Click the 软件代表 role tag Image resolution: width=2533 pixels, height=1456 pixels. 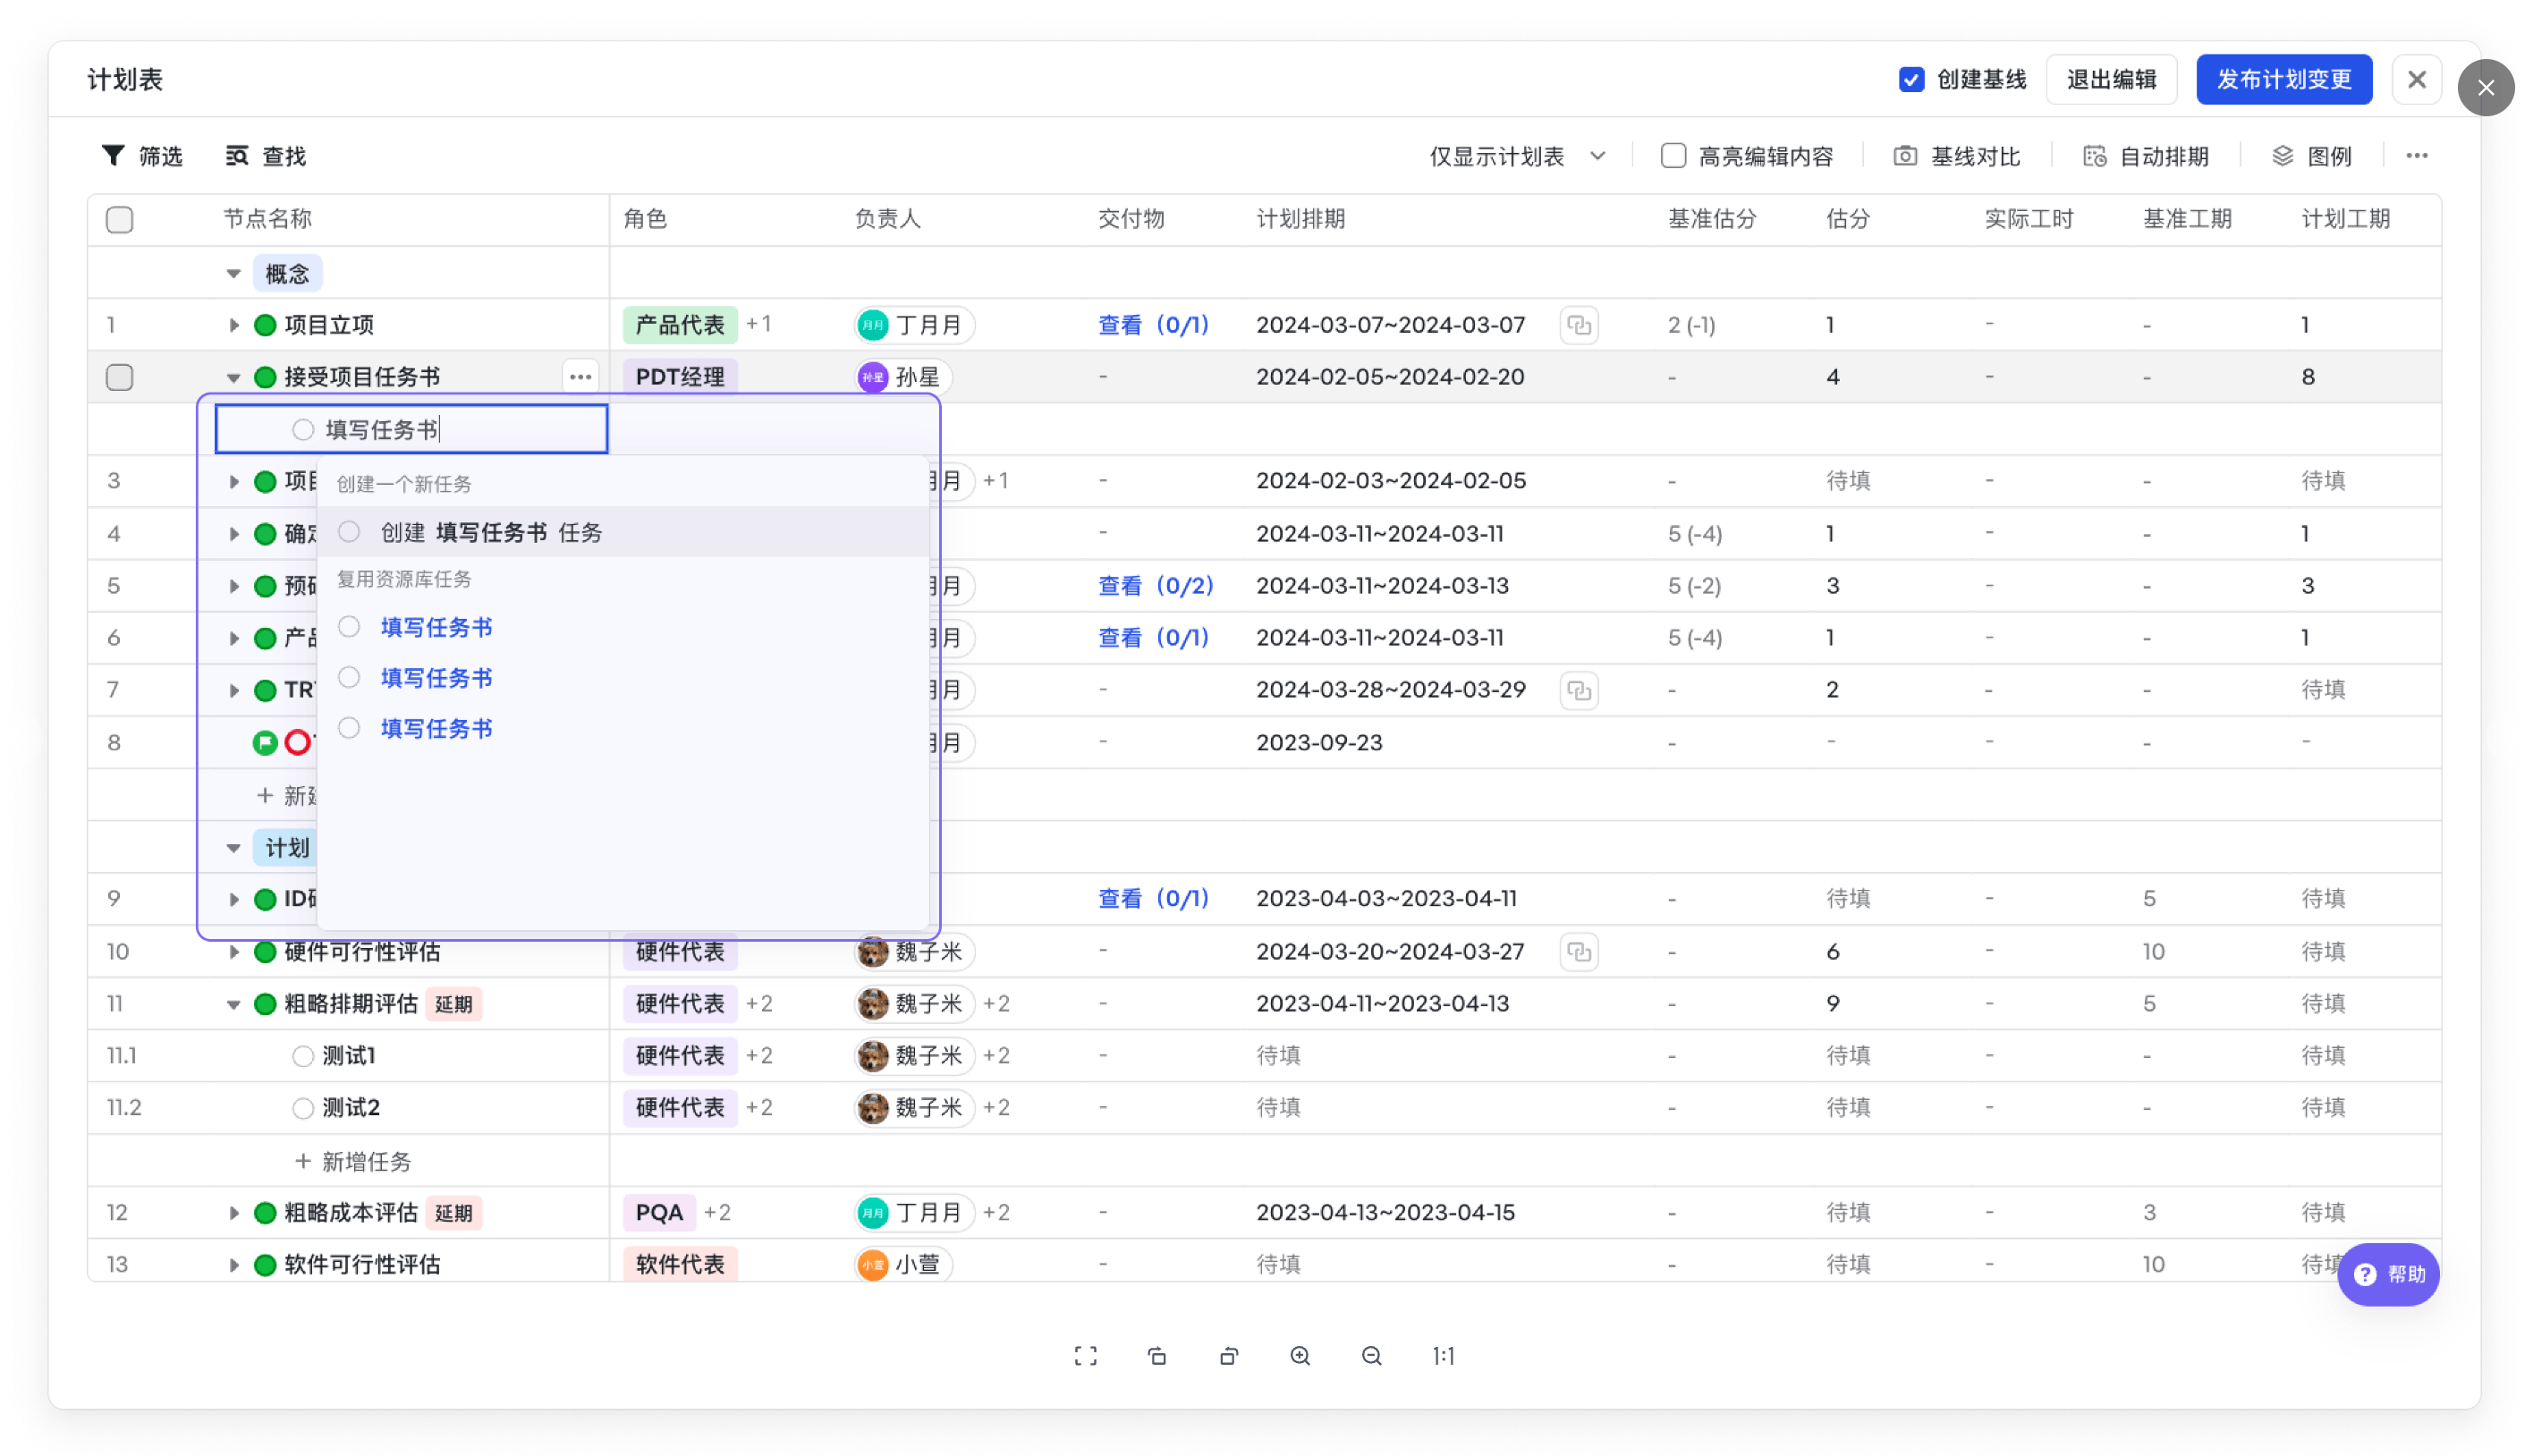(680, 1265)
